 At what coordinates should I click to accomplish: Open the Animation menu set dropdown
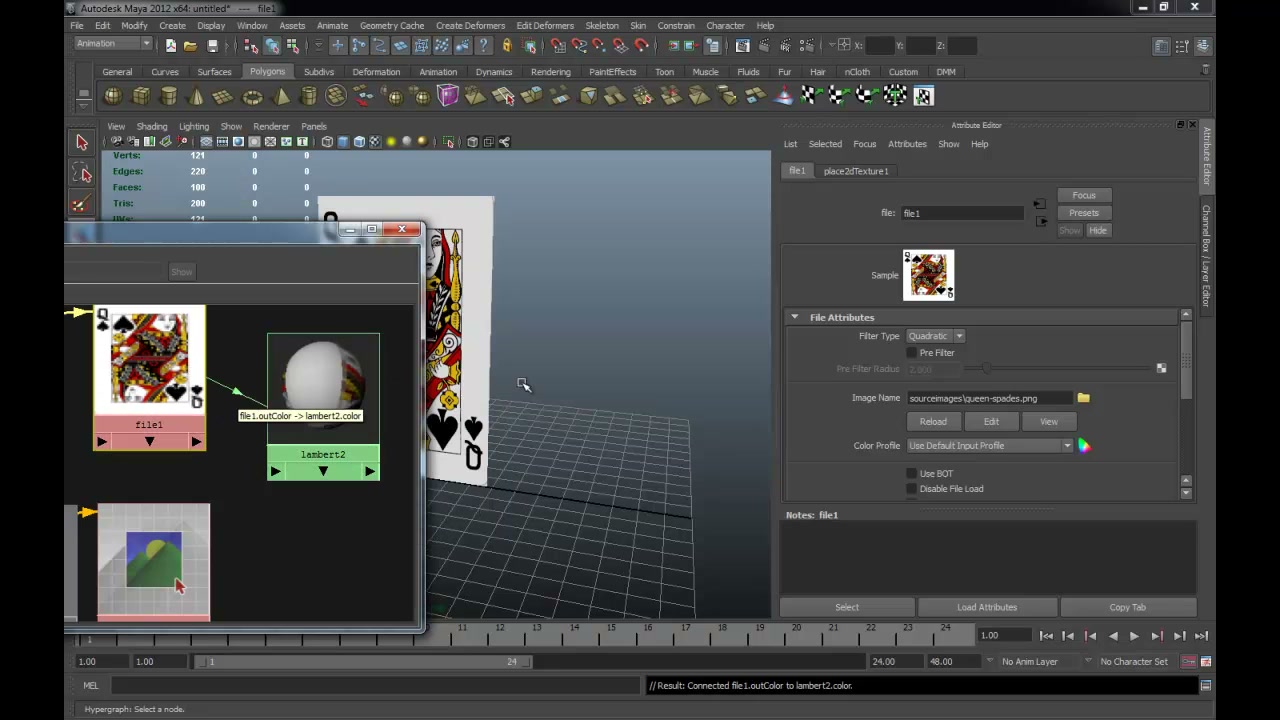coord(113,44)
